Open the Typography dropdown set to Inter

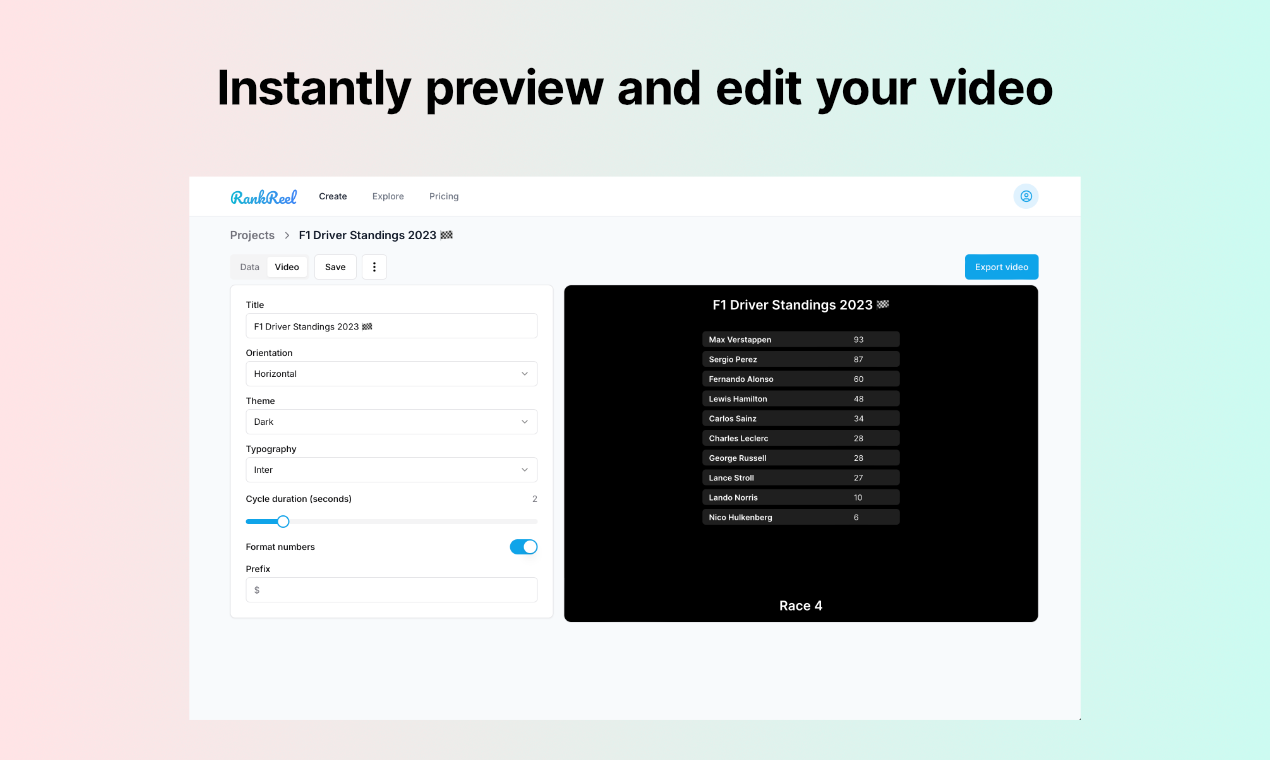[x=392, y=470]
